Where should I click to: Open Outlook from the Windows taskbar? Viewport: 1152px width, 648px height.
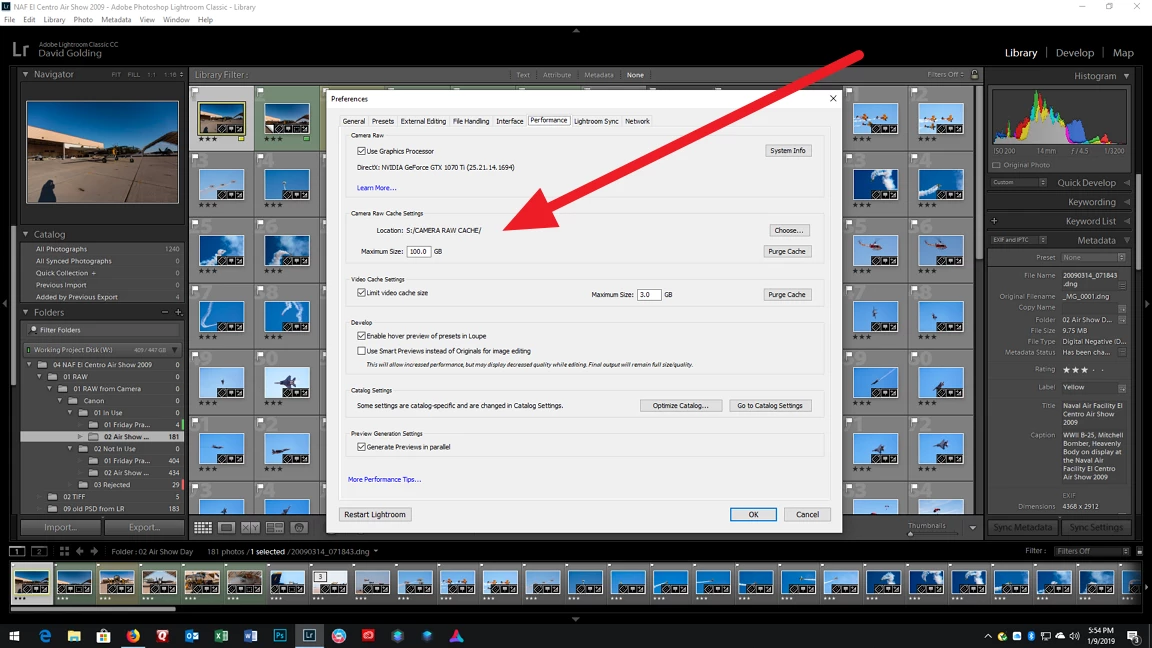[x=192, y=636]
